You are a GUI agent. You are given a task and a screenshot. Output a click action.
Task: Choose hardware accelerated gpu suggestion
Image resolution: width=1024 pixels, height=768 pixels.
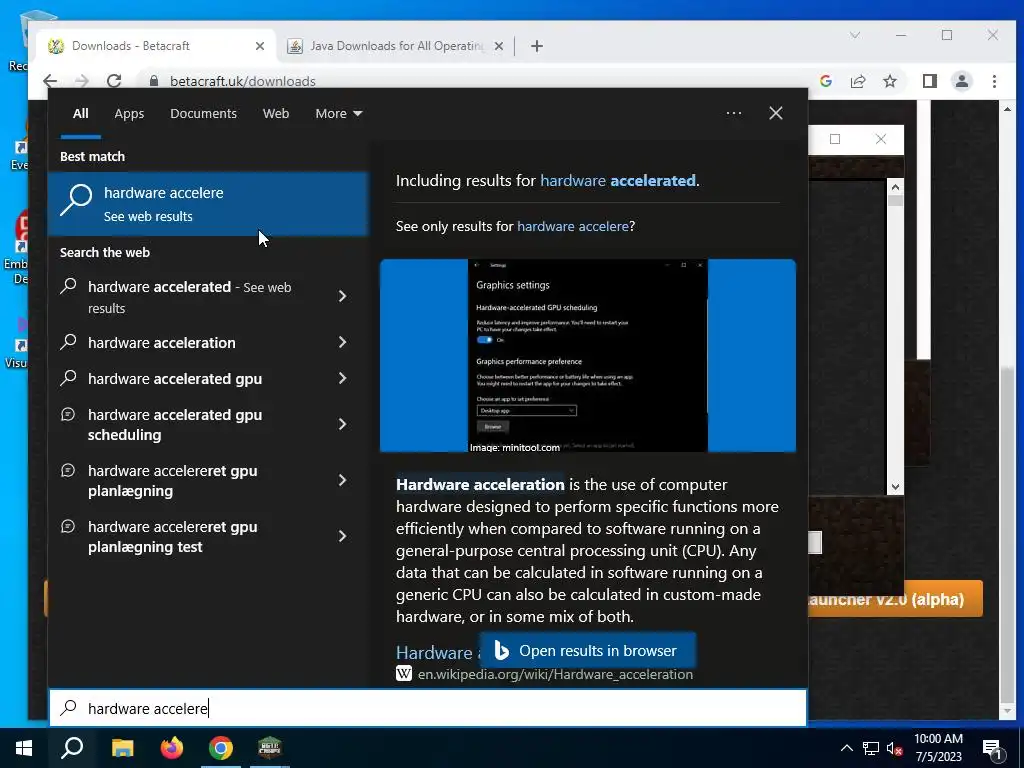coord(174,379)
